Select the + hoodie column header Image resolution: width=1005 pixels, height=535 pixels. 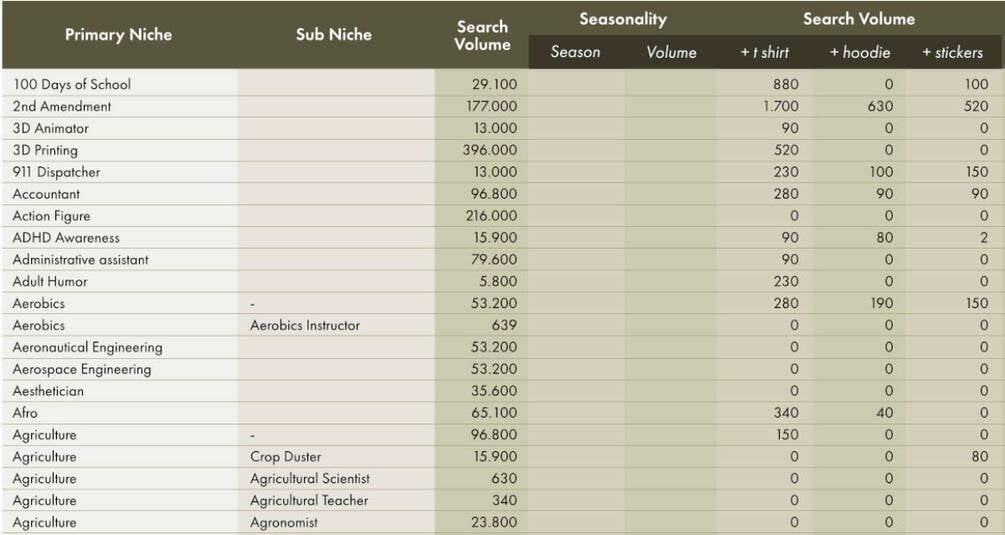[859, 52]
